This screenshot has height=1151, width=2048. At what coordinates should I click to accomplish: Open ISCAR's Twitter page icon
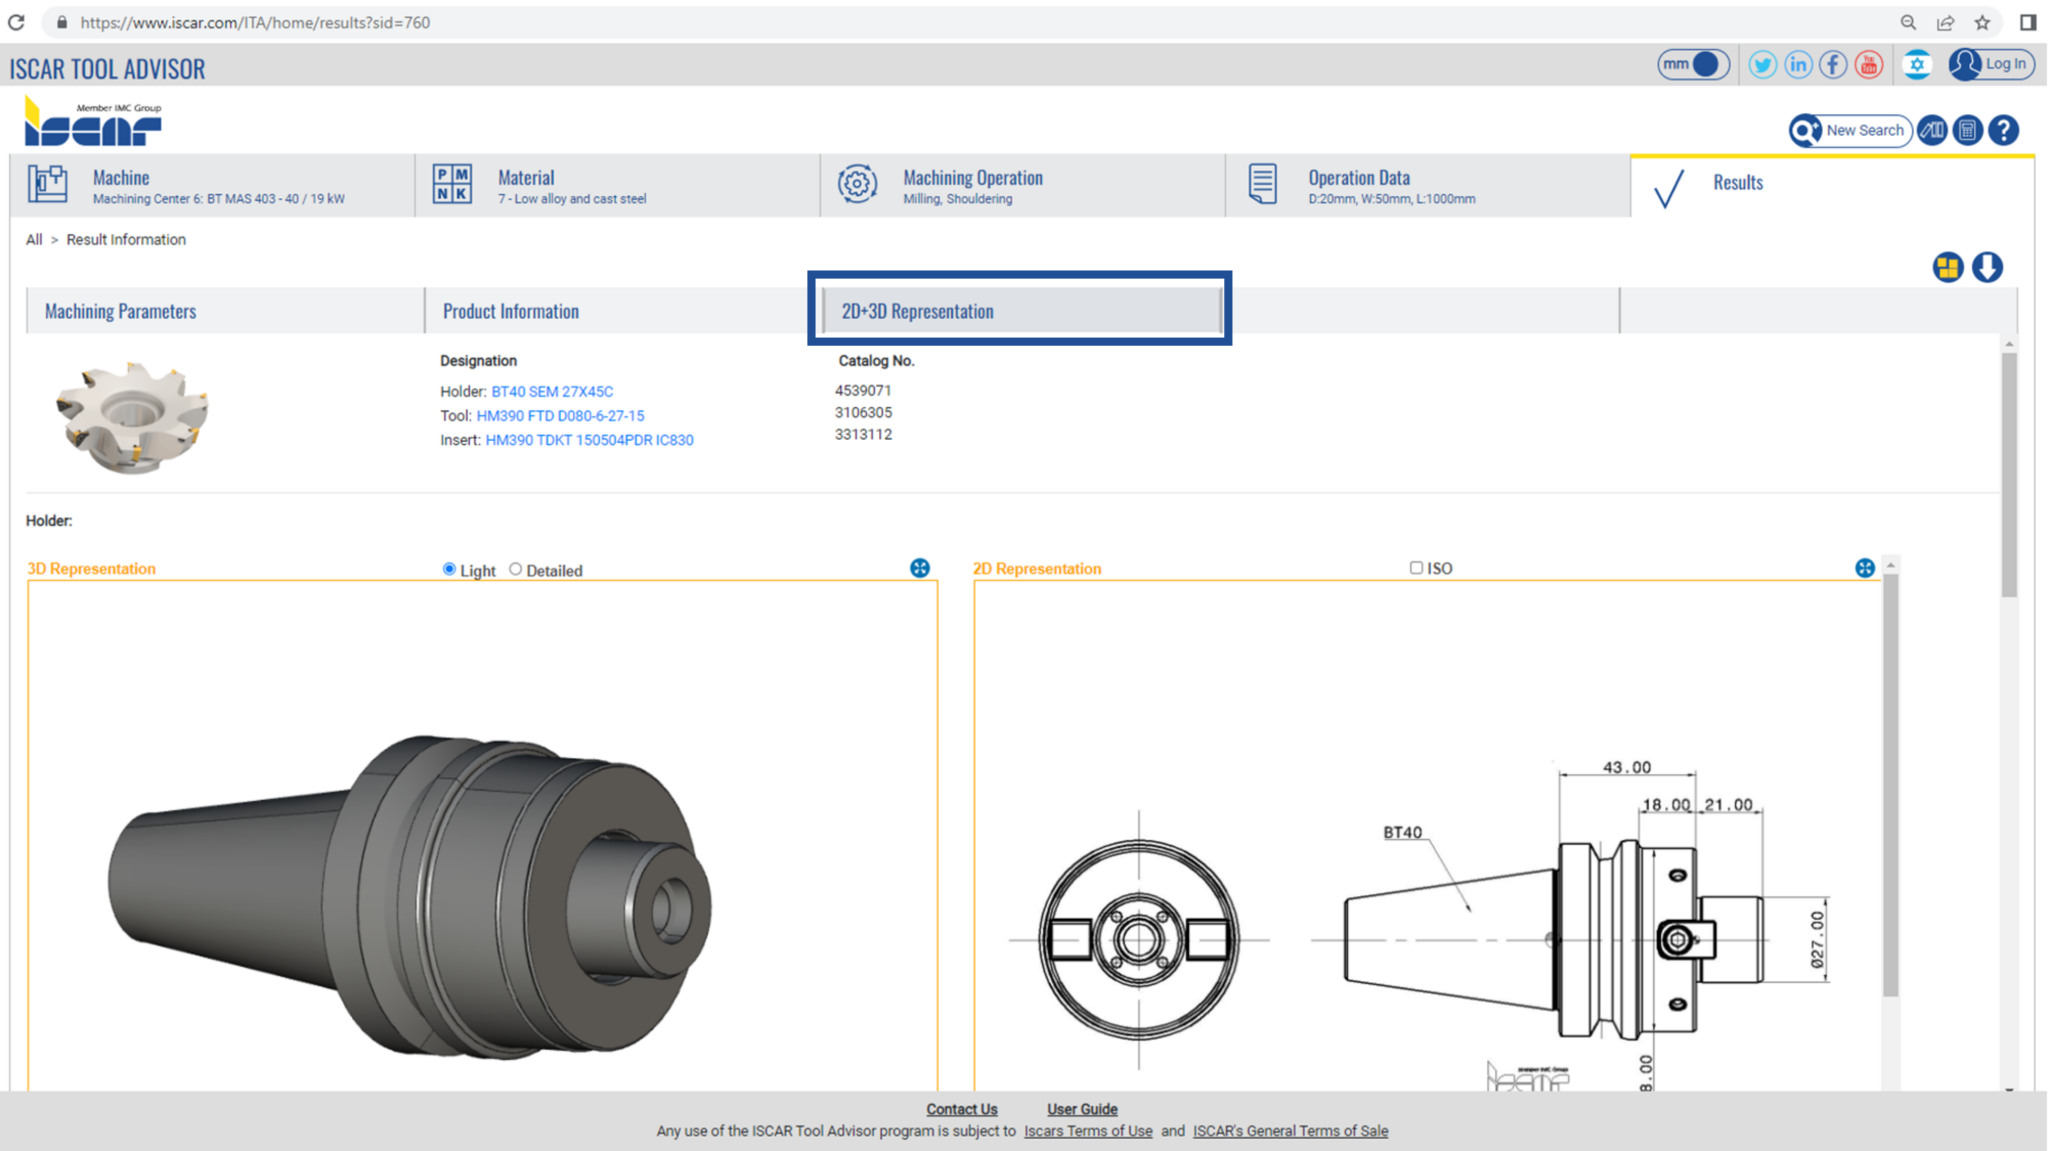pyautogui.click(x=1762, y=65)
